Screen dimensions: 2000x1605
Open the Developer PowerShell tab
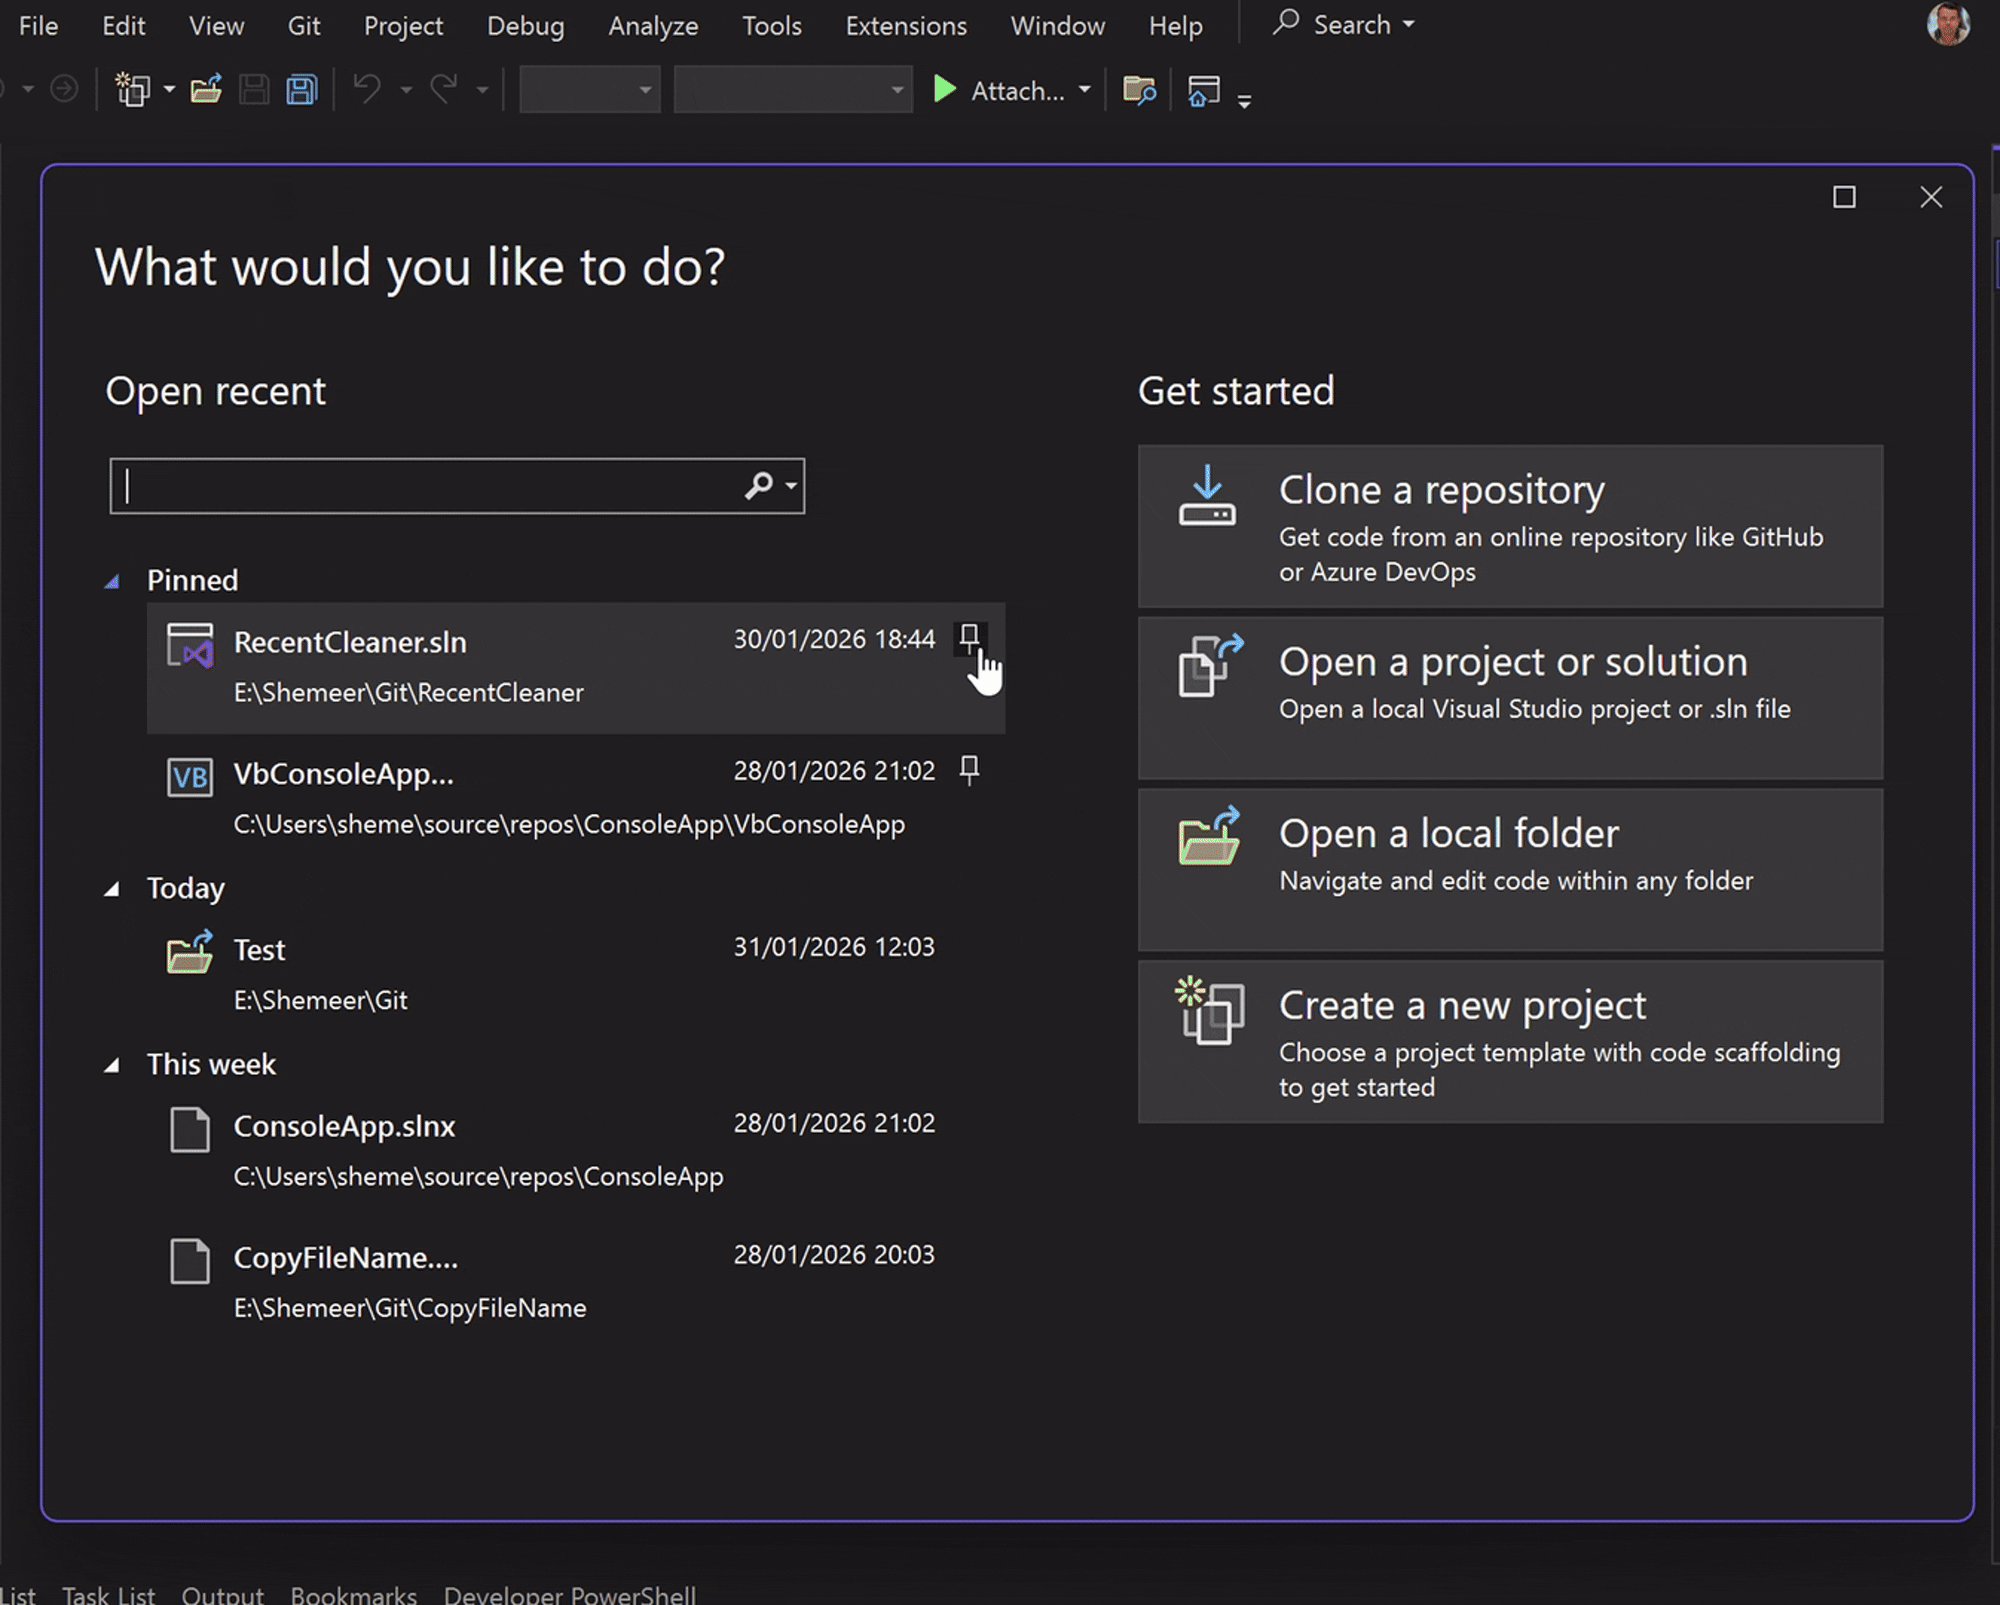pos(570,1594)
